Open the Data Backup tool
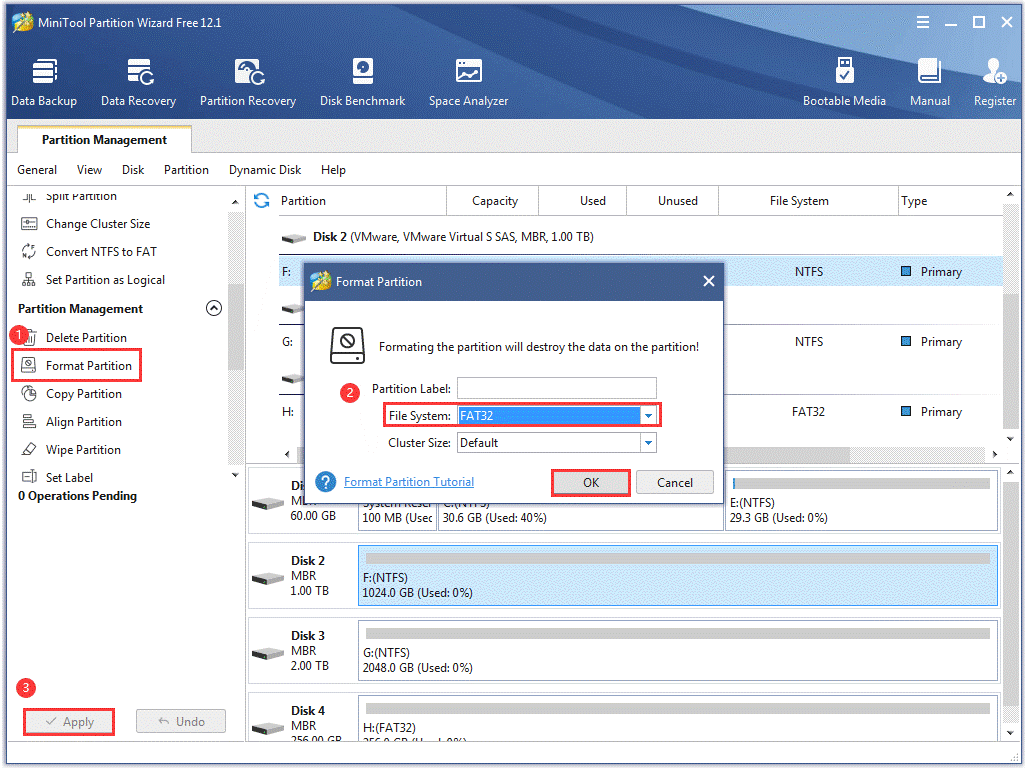1025x768 pixels. tap(44, 82)
